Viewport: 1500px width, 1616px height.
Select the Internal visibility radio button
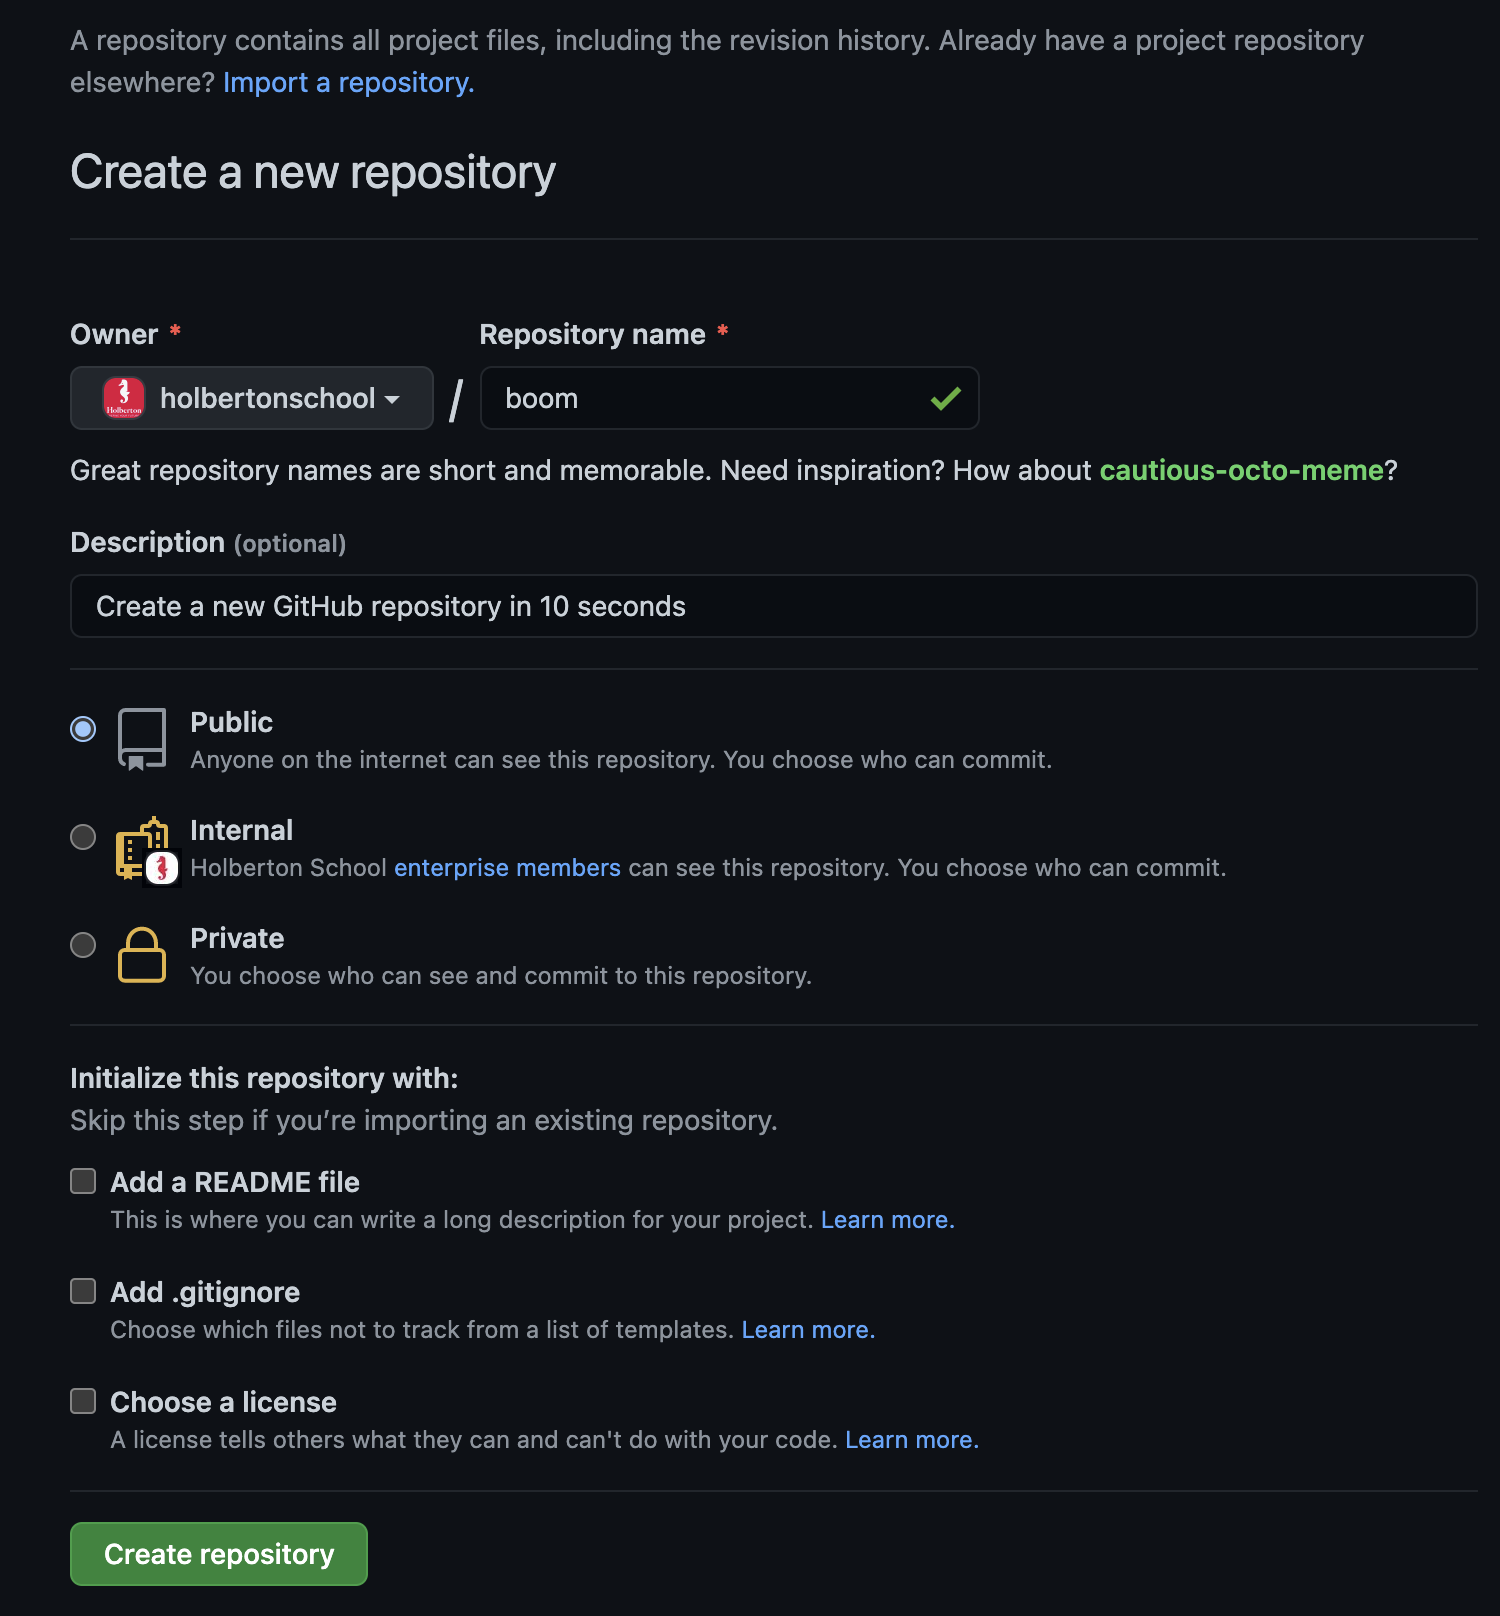click(83, 837)
